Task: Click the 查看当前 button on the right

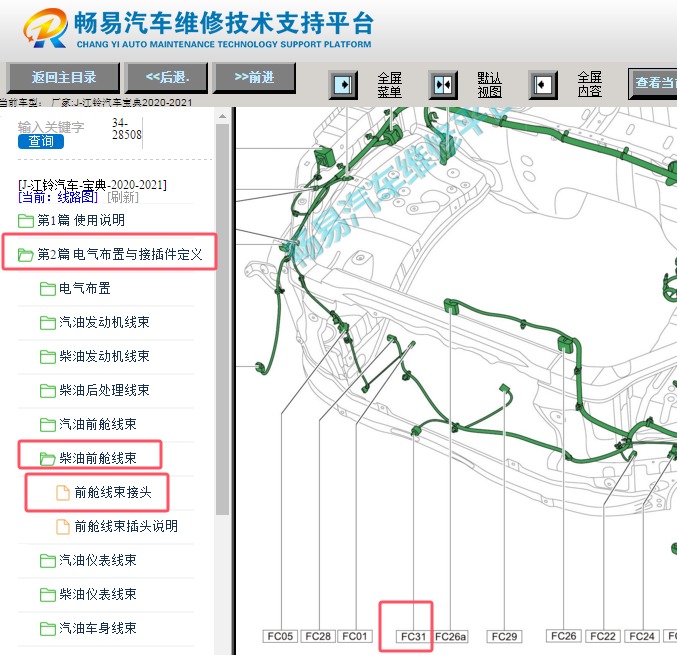Action: tap(653, 83)
